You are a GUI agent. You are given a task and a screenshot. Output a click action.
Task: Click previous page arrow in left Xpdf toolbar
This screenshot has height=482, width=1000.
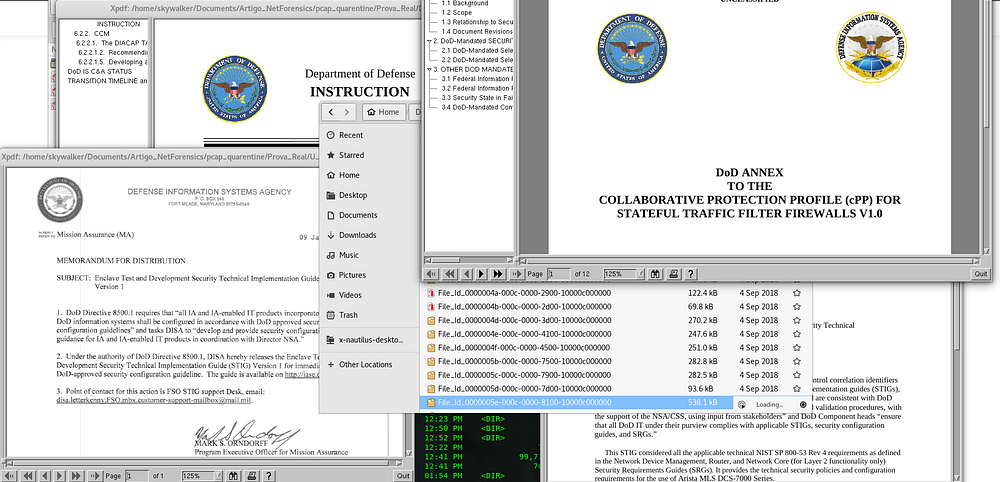pos(44,476)
